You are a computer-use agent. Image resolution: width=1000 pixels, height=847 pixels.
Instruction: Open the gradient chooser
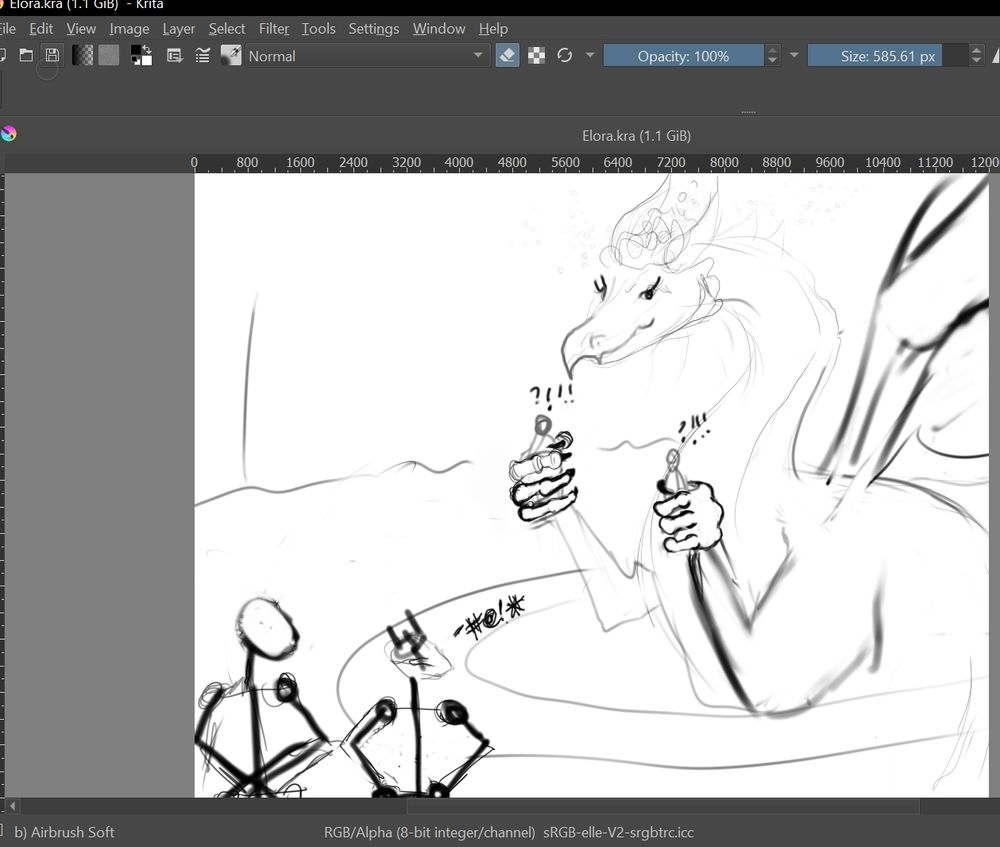(x=82, y=55)
